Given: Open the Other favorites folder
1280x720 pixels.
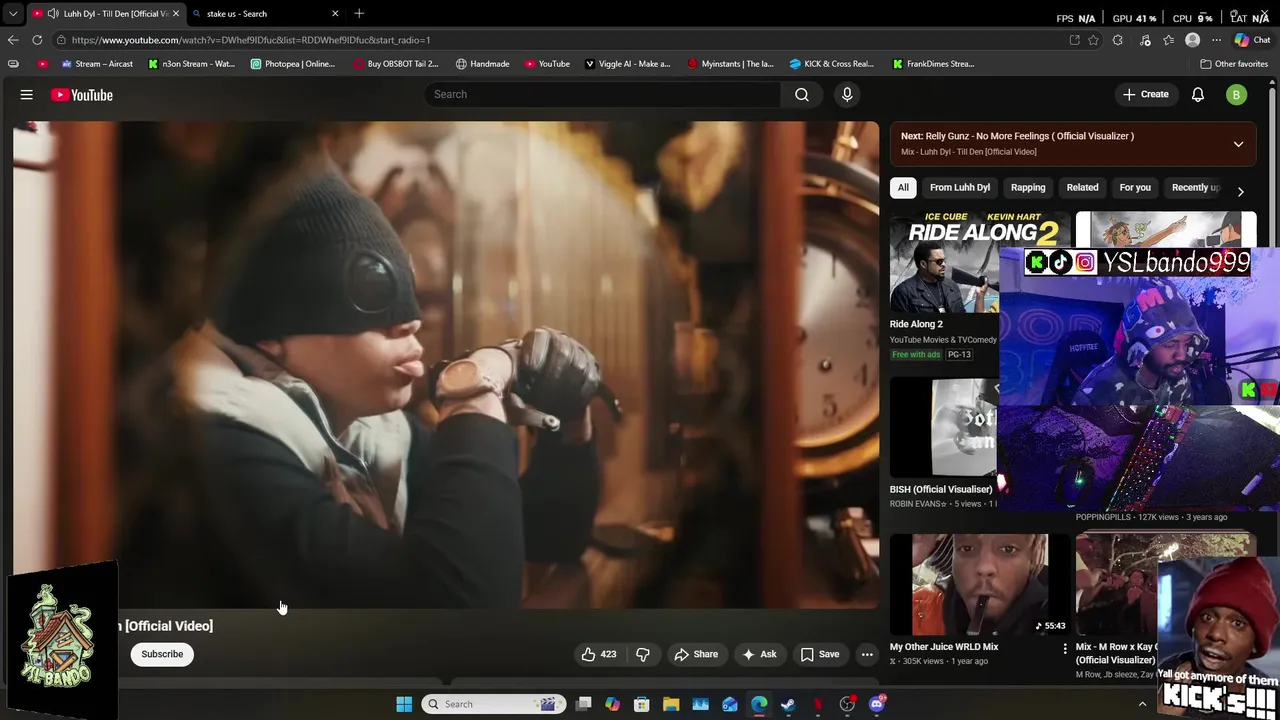Looking at the screenshot, I should [1235, 64].
